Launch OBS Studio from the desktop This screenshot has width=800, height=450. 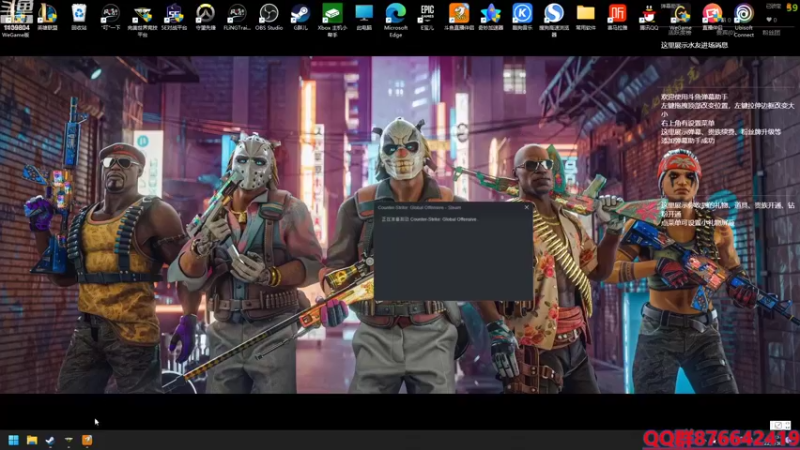(269, 17)
